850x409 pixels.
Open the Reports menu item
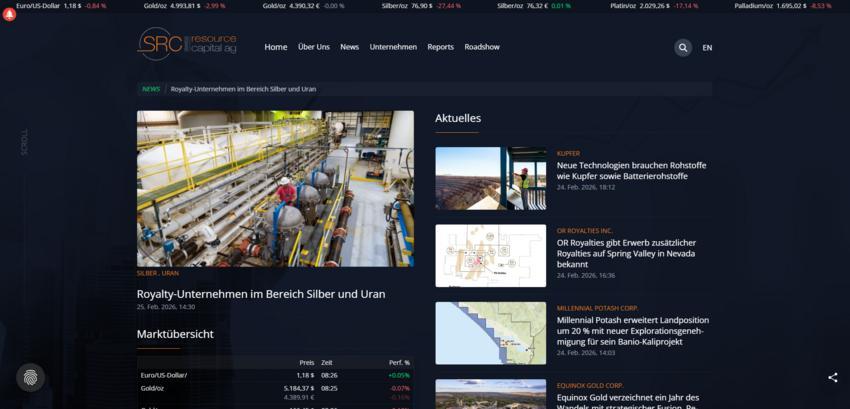[x=441, y=47]
